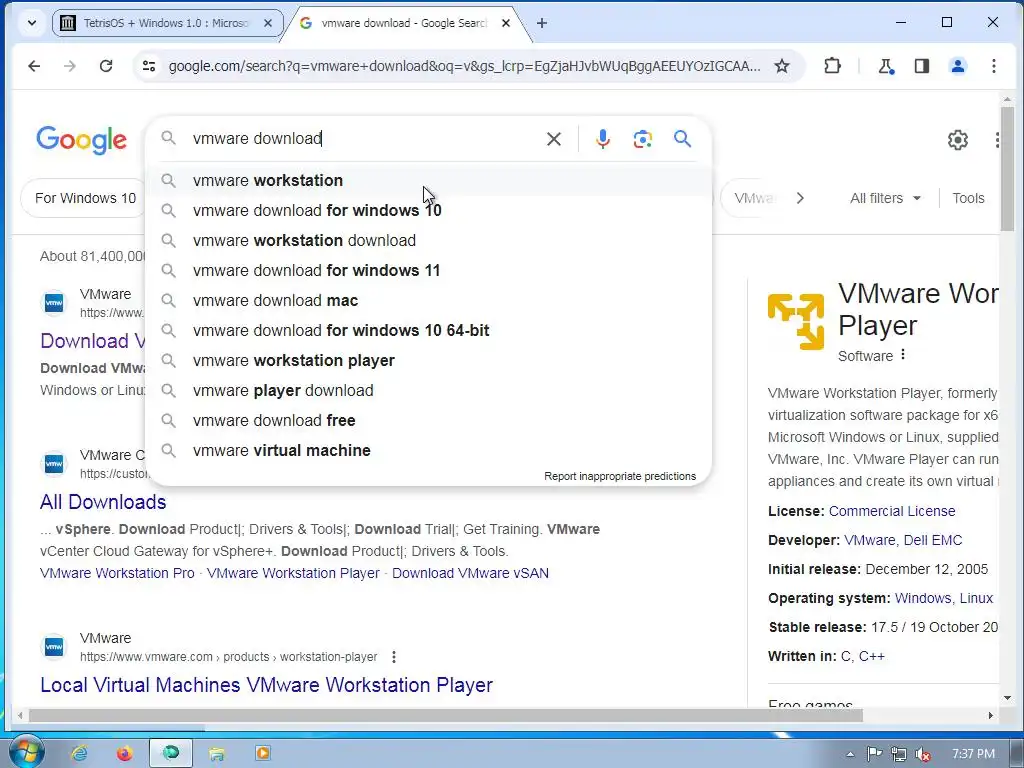Toggle the browser side panel
The height and width of the screenshot is (768, 1024).
(921, 66)
